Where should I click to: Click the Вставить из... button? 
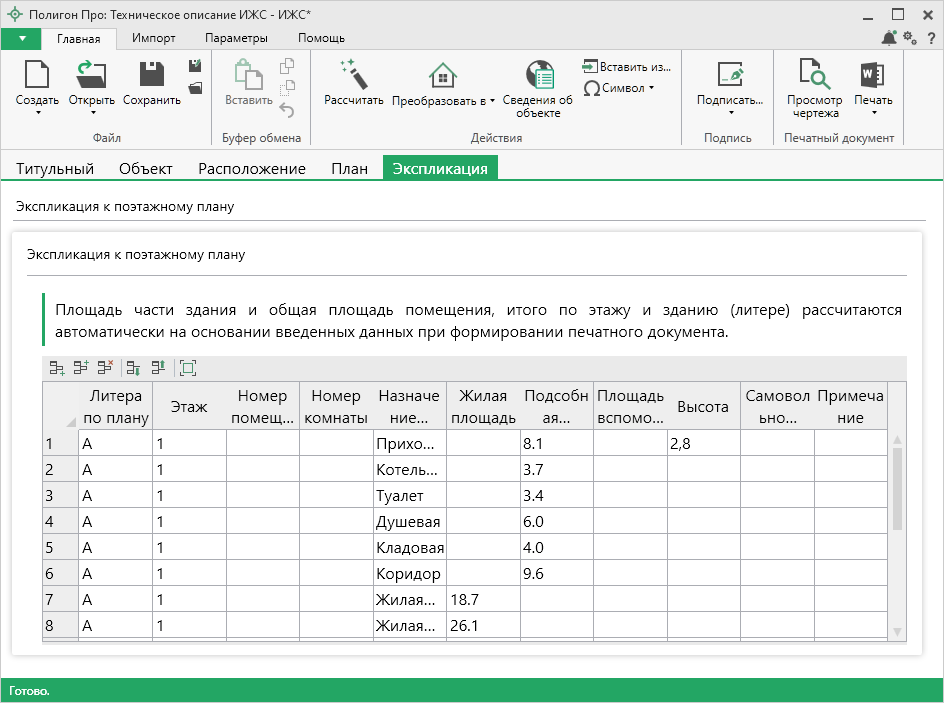(x=627, y=66)
